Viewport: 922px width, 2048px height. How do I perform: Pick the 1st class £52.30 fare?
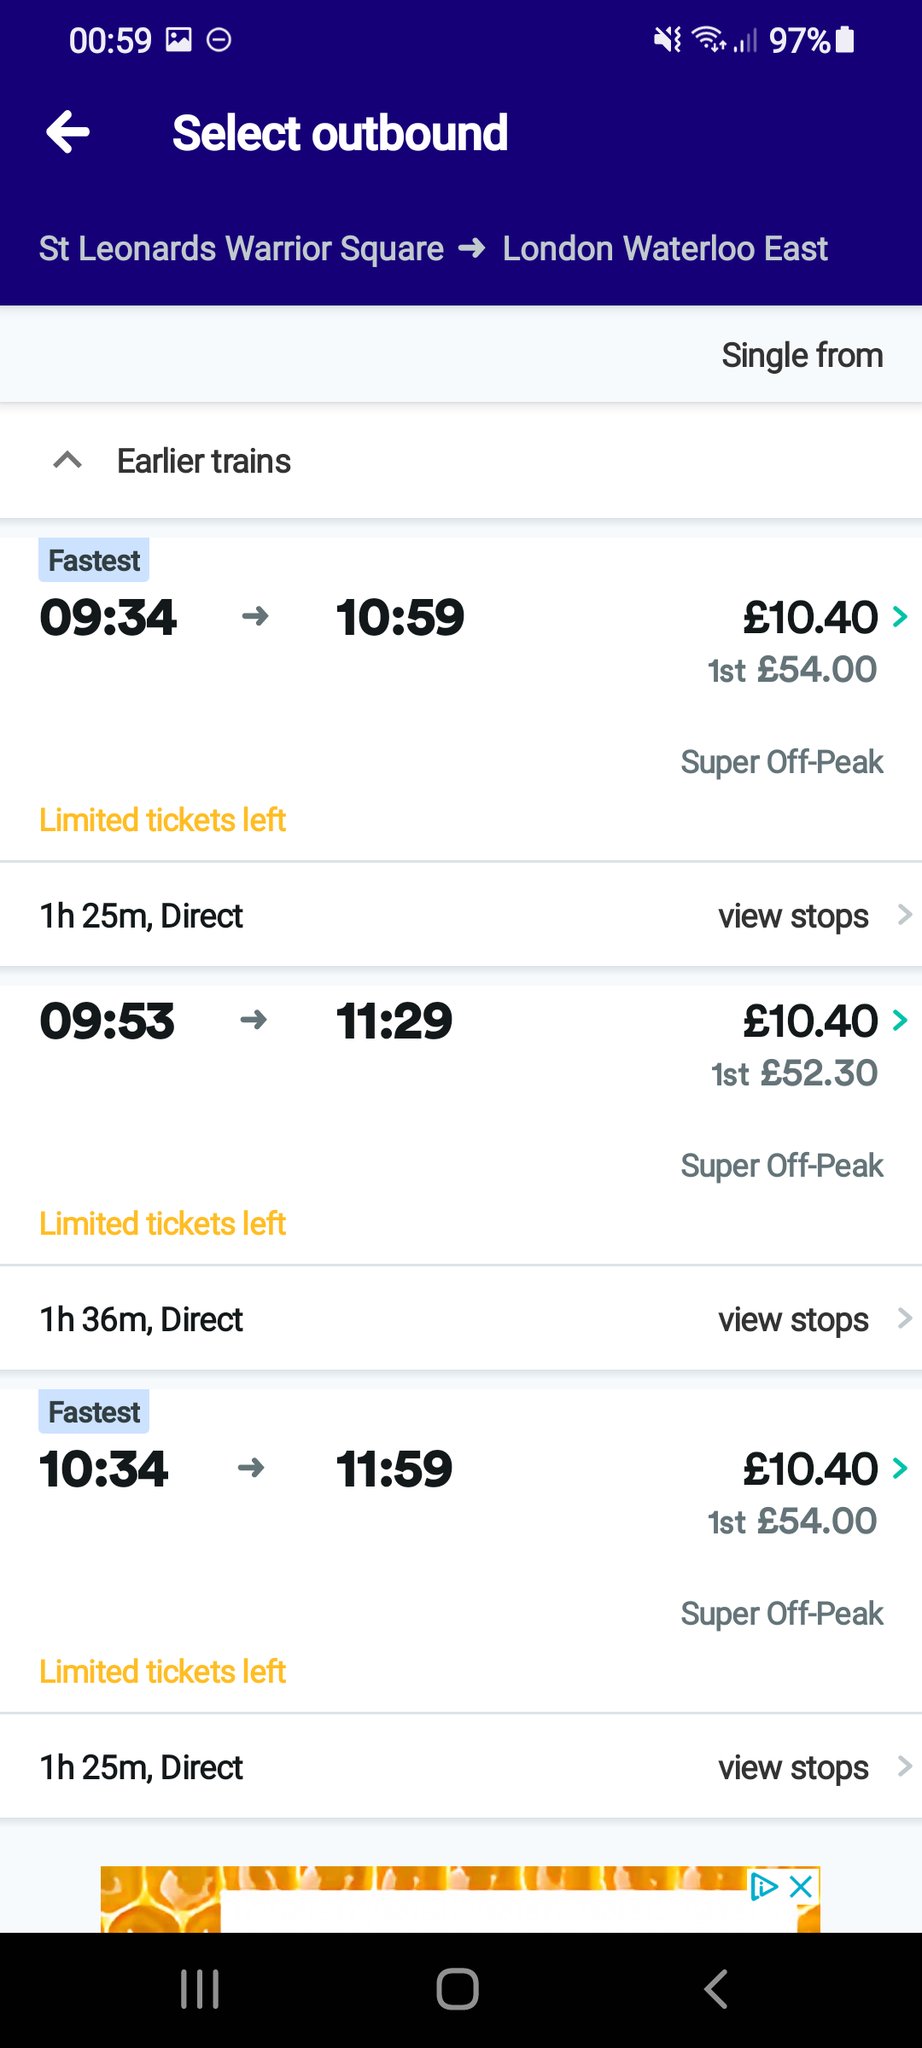click(x=794, y=1074)
